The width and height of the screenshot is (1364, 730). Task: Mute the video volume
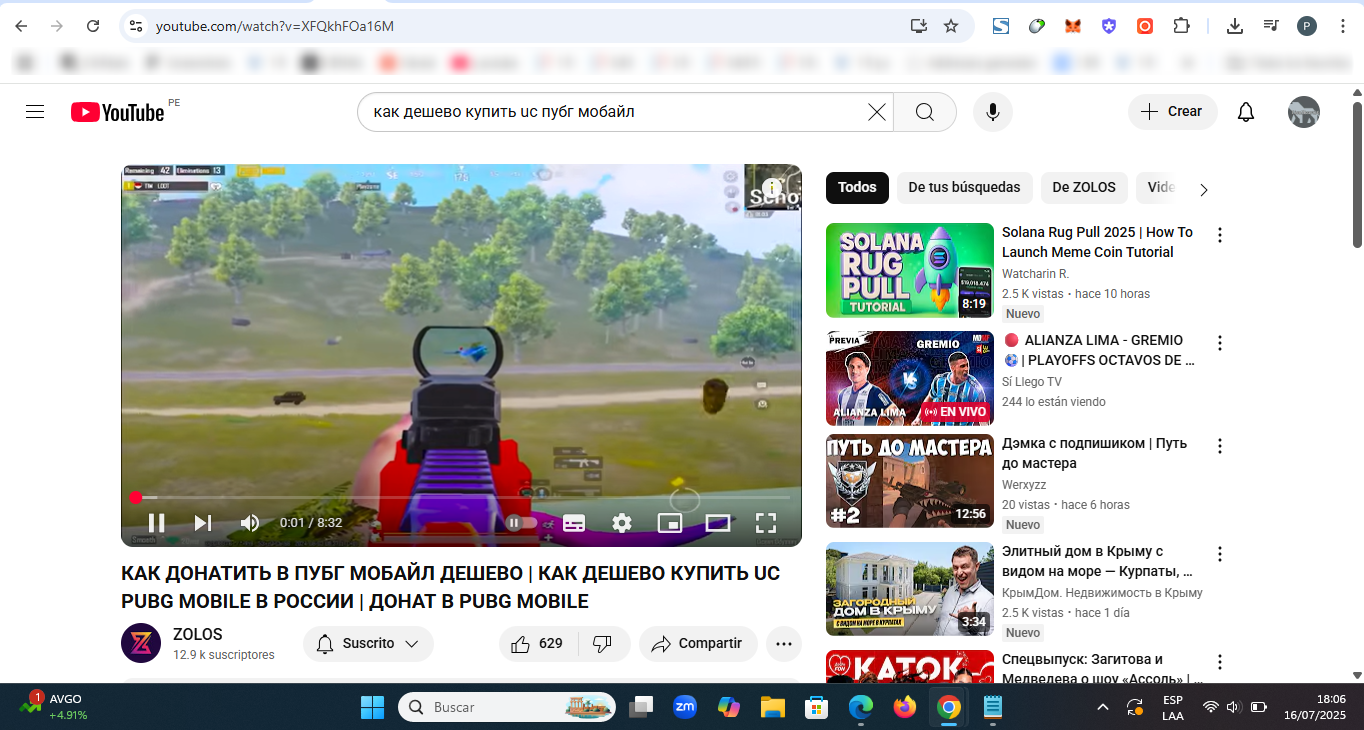click(250, 523)
